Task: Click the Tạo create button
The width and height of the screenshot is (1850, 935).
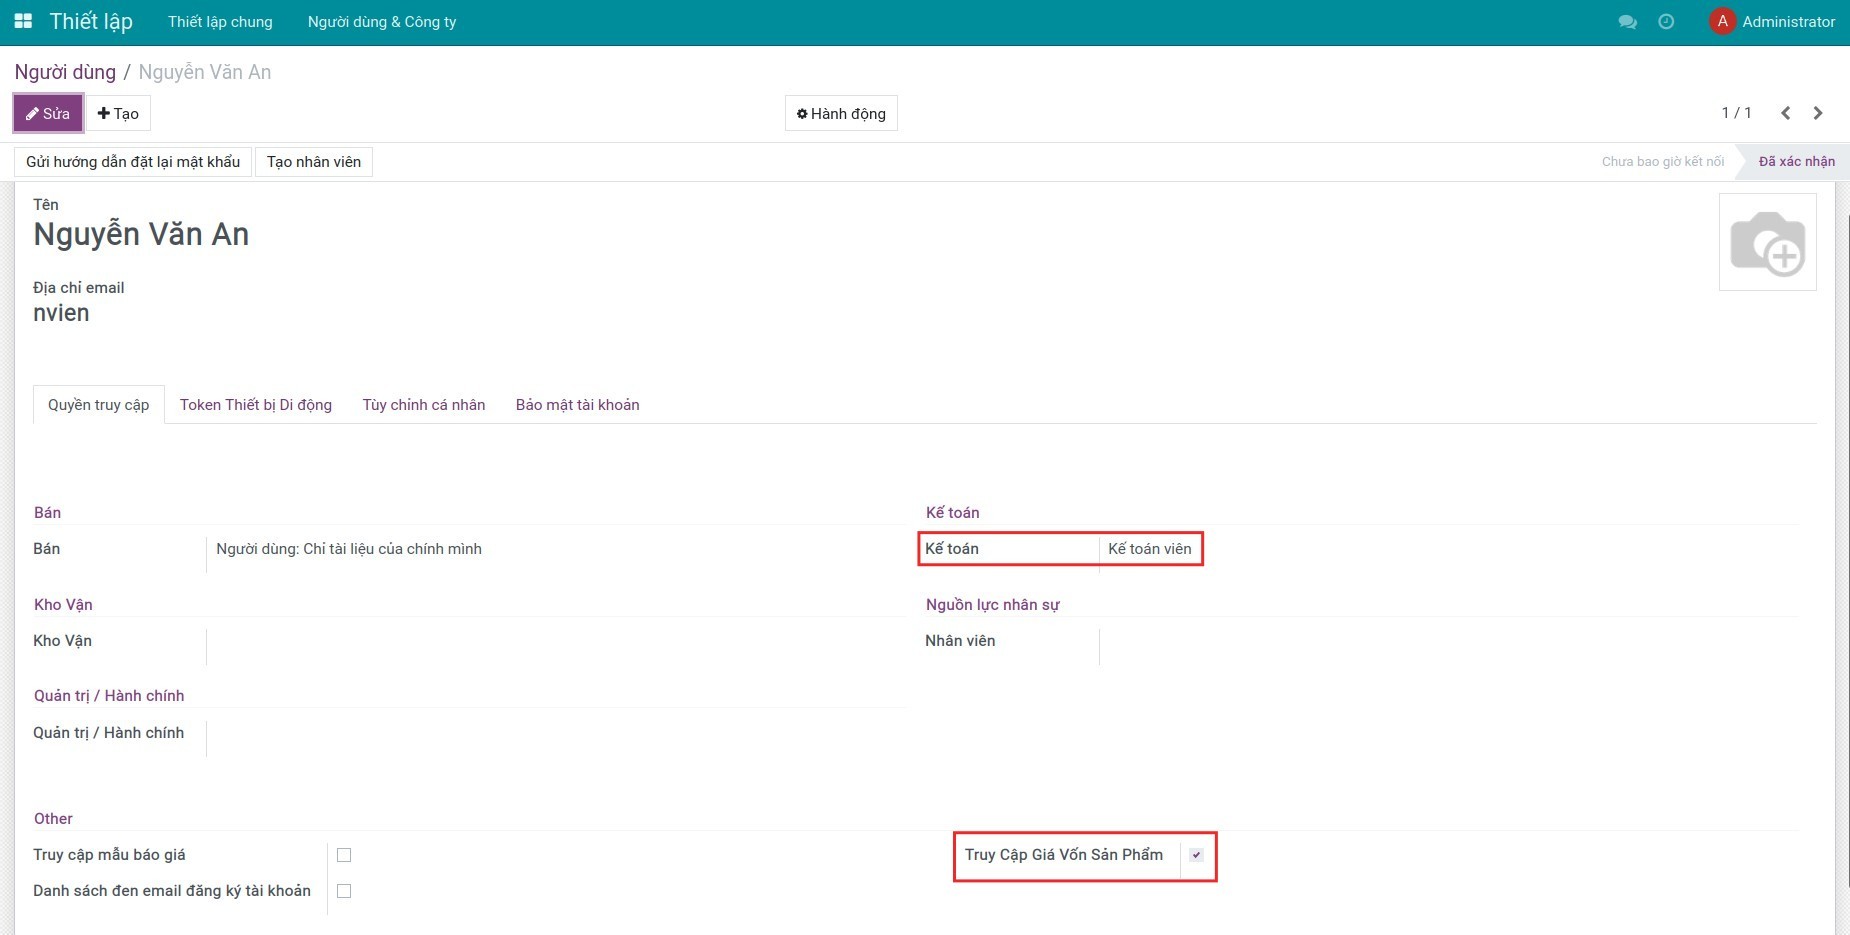Action: (x=118, y=113)
